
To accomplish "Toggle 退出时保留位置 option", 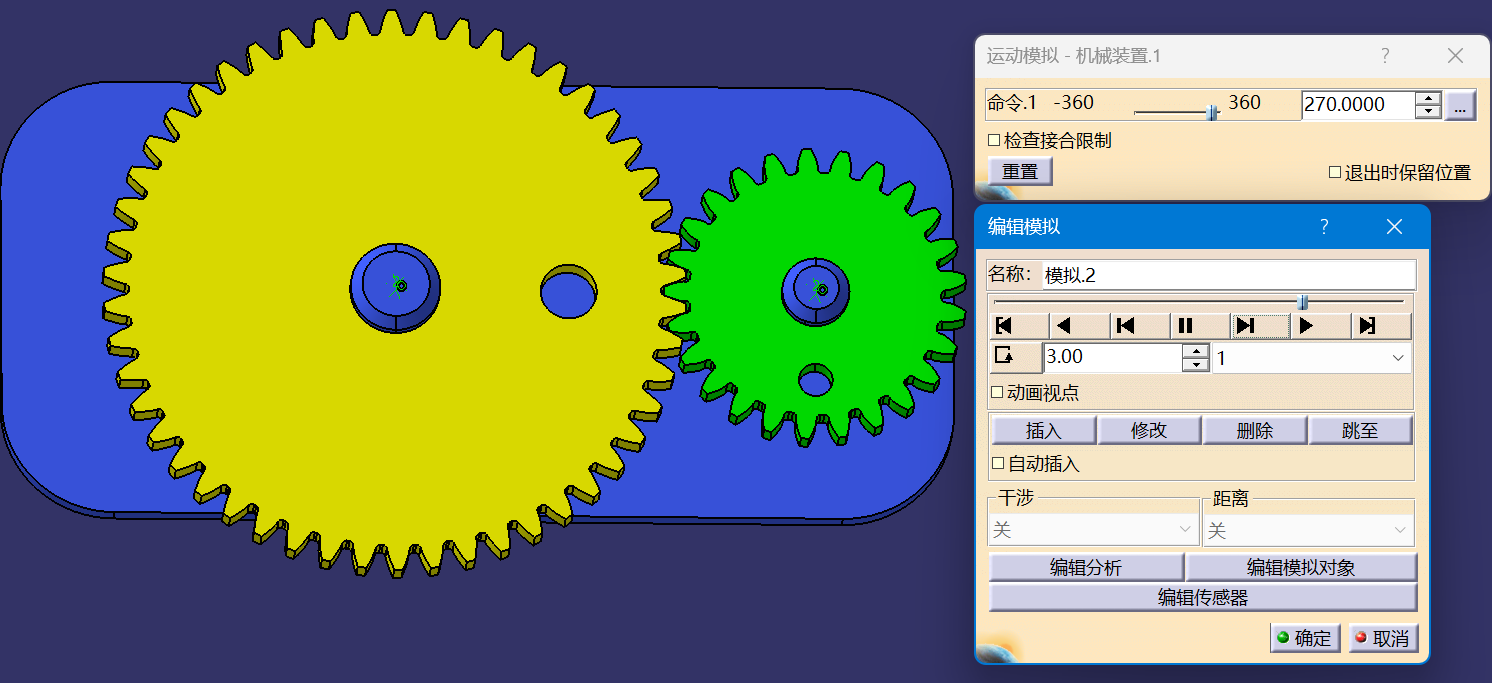I will pyautogui.click(x=1334, y=172).
